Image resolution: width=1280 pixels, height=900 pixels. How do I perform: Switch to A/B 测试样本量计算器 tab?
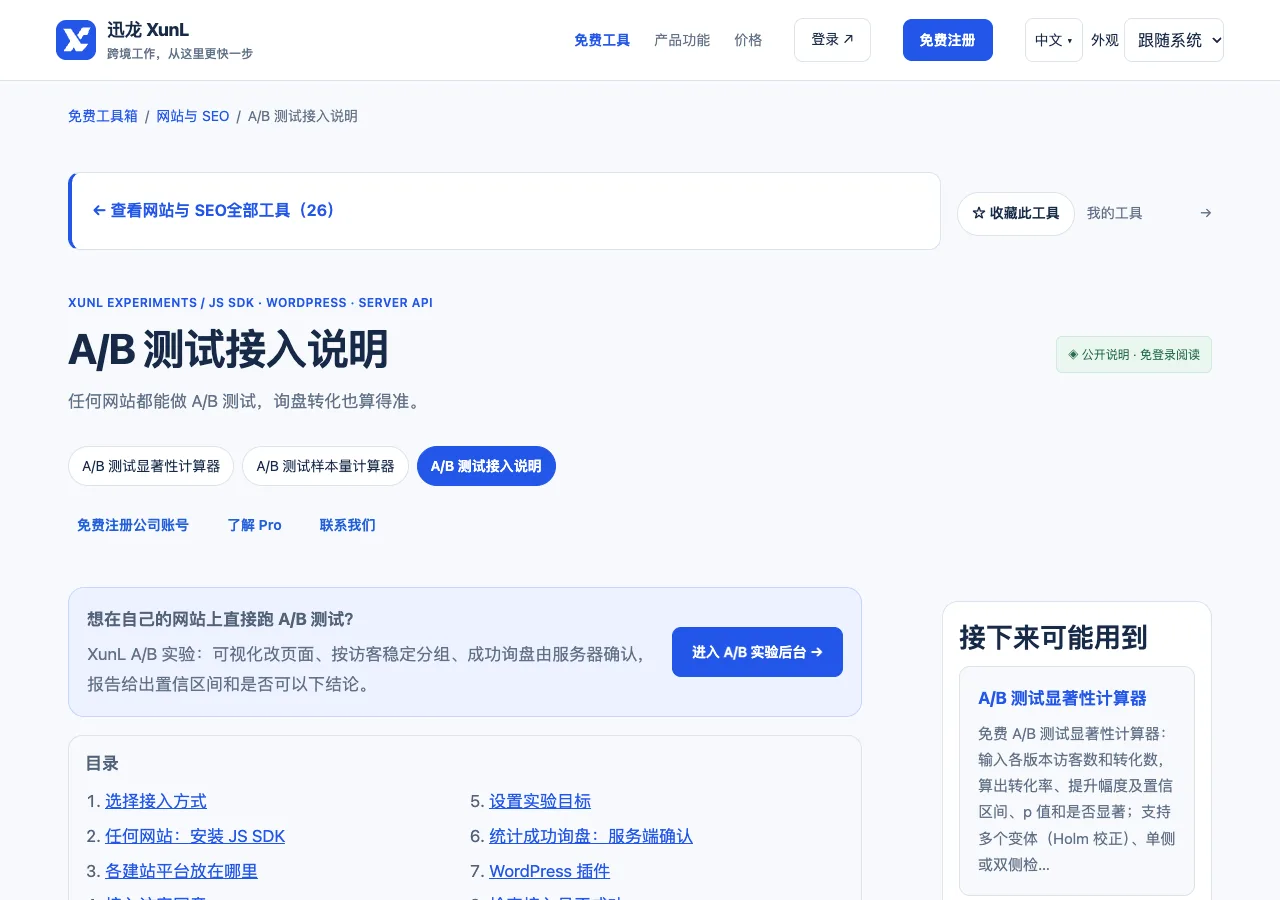[x=325, y=466]
